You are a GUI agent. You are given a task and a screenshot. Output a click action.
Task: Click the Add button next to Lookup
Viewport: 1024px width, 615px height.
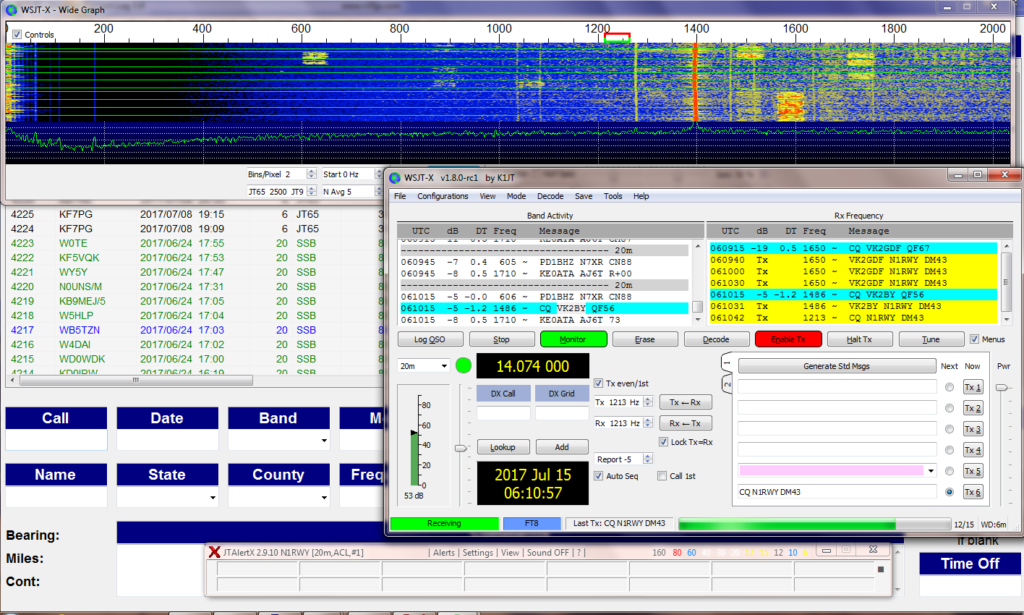coord(562,447)
